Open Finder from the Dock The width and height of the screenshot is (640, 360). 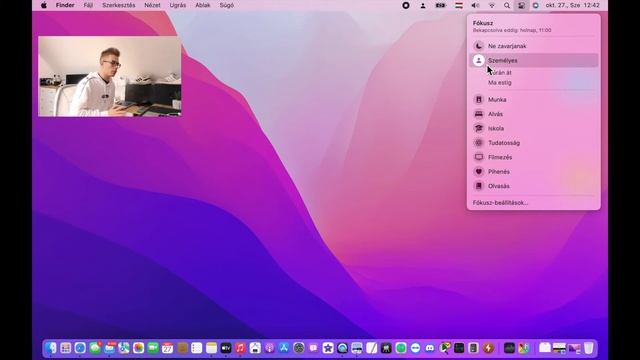point(51,348)
